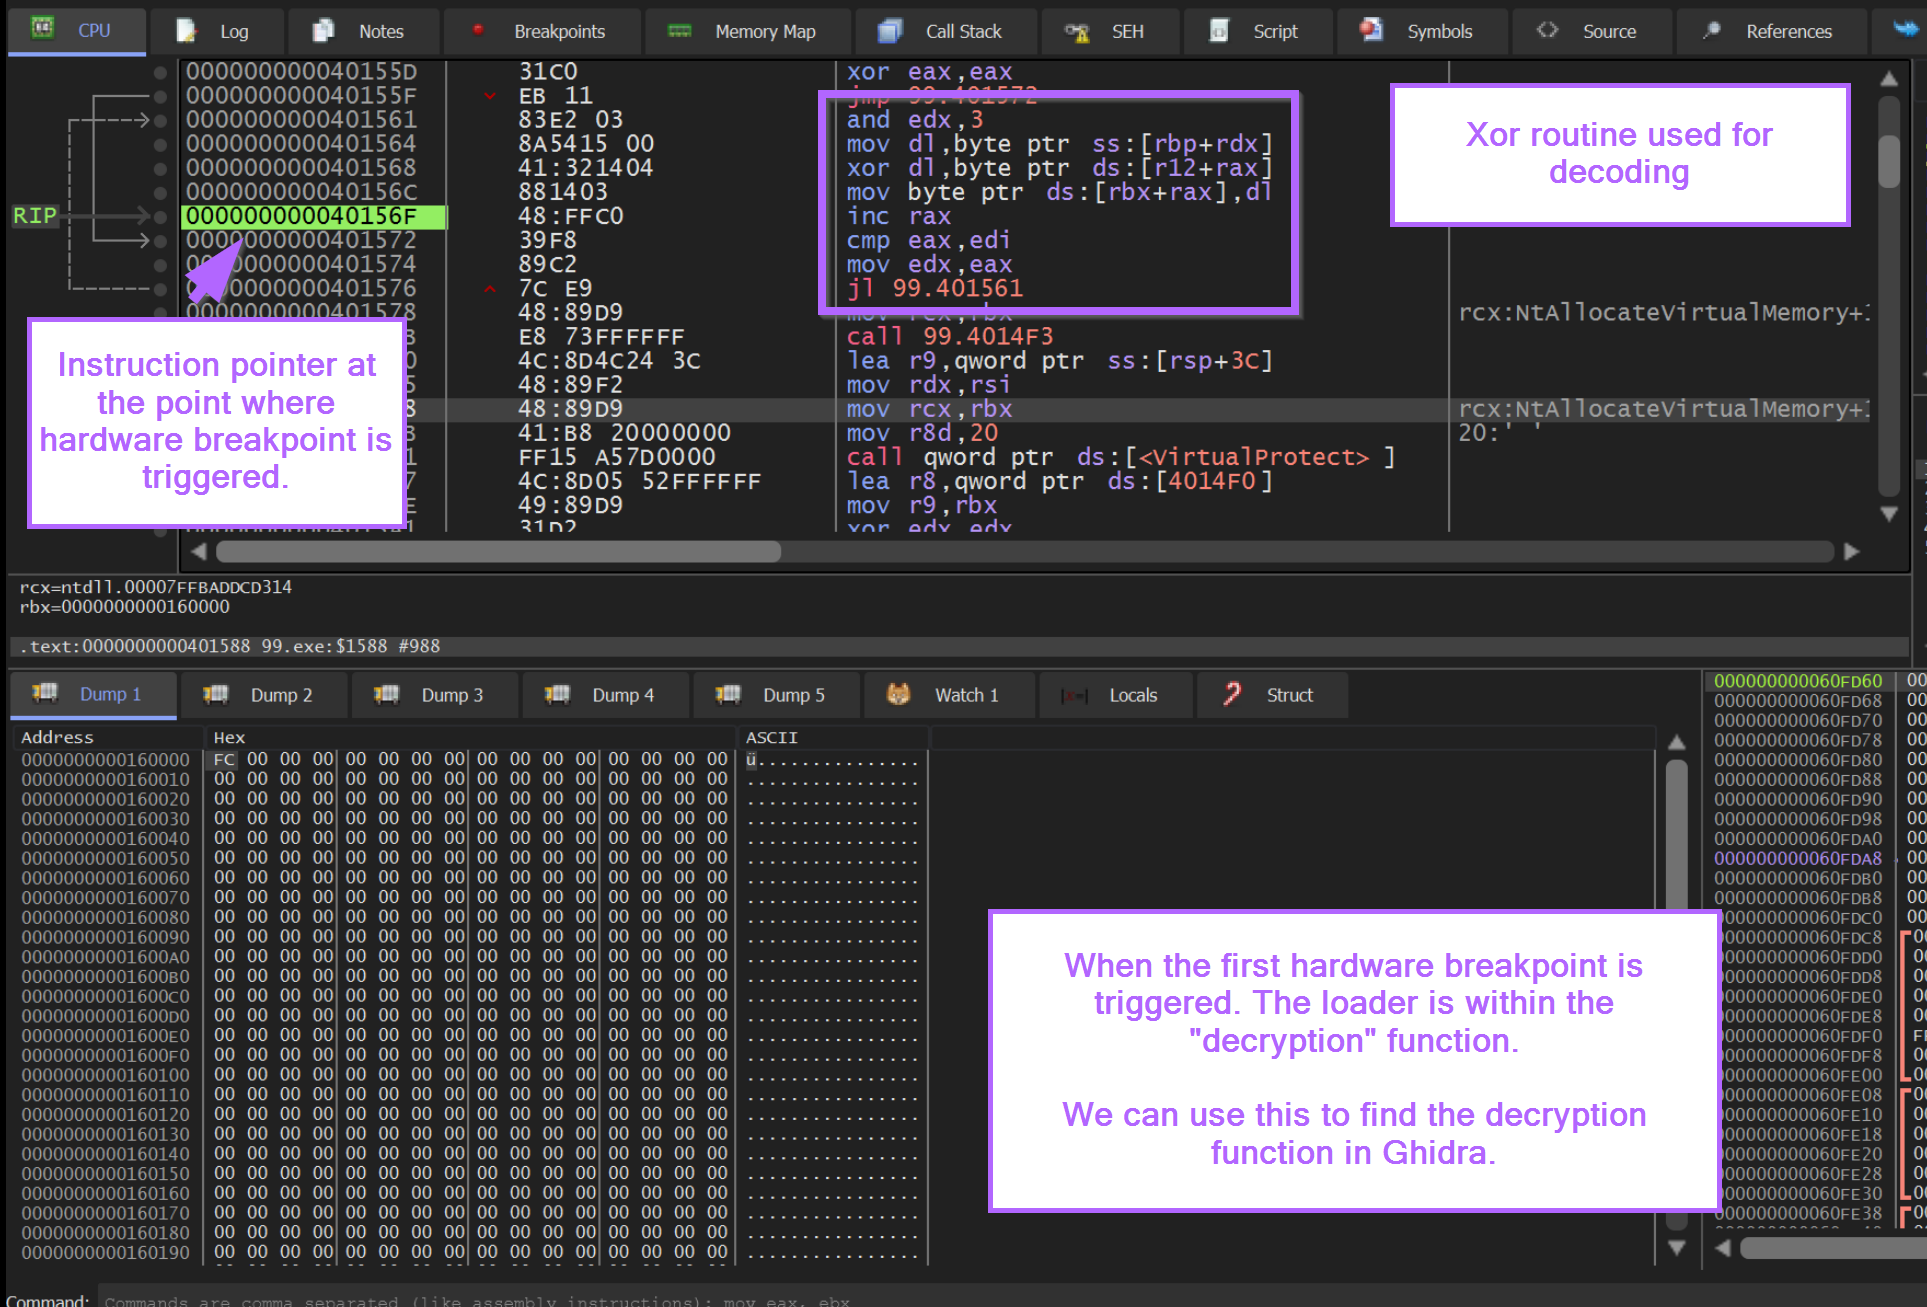The image size is (1927, 1307).
Task: Click the CPU tab icon
Action: [42, 28]
